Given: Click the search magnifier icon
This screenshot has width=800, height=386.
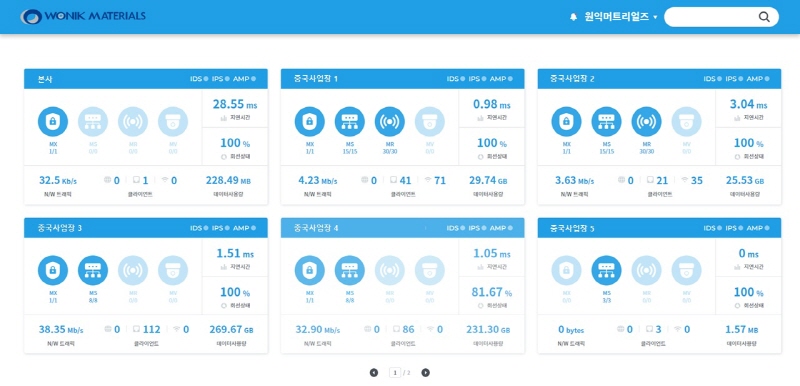Looking at the screenshot, I should (764, 17).
